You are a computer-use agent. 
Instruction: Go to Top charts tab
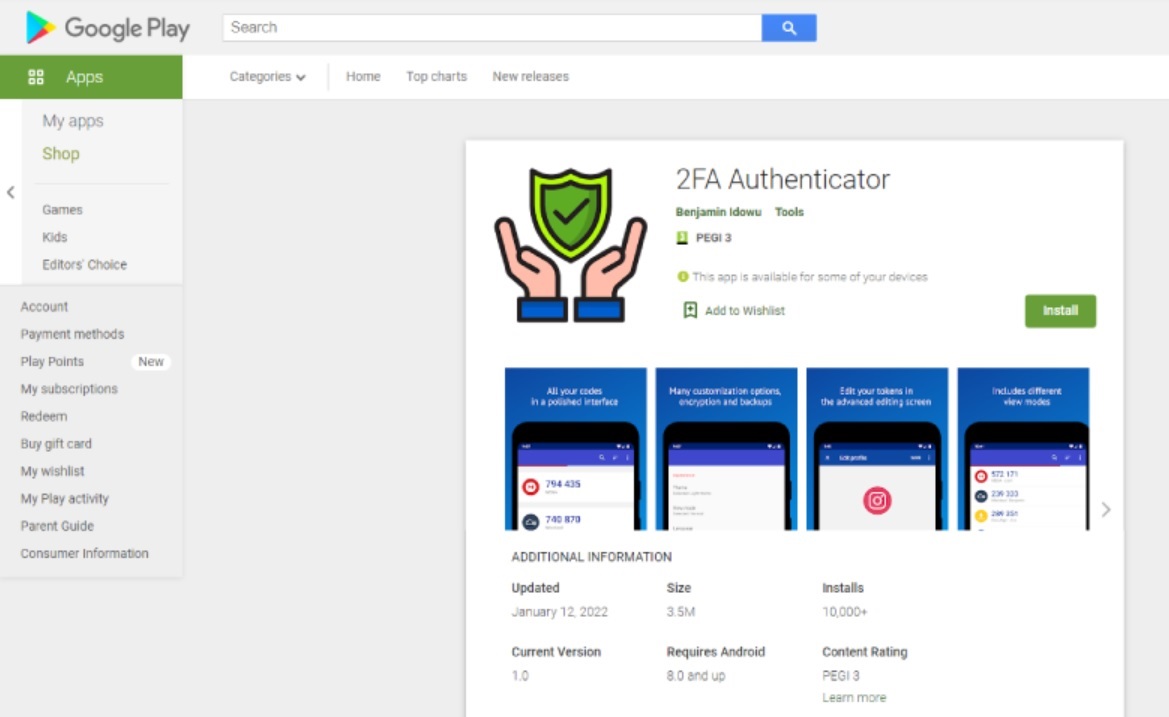(x=436, y=76)
